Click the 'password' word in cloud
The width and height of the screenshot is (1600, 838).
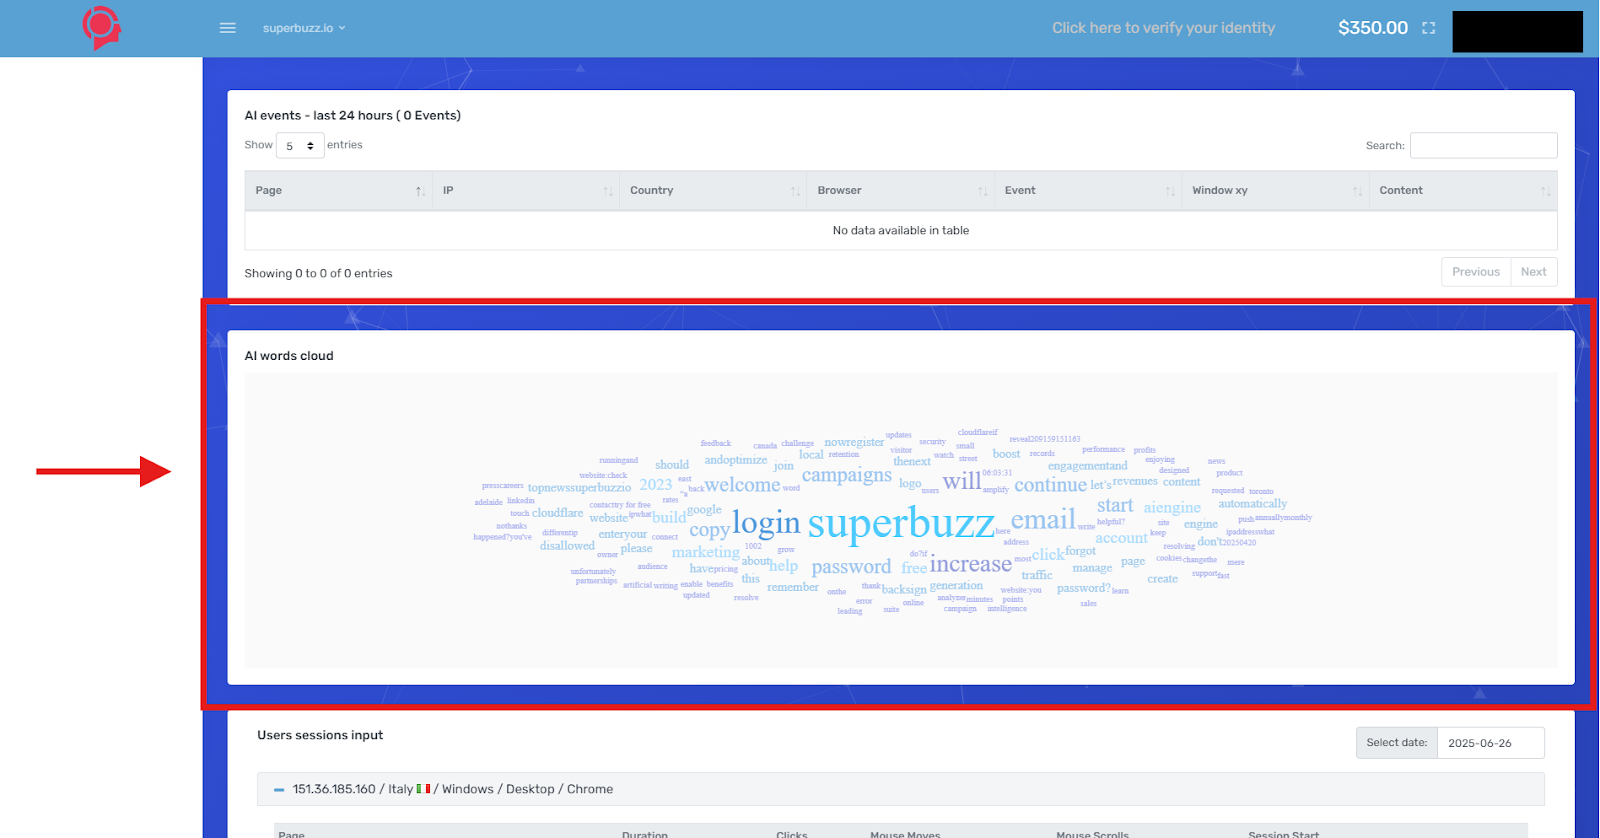click(x=851, y=567)
